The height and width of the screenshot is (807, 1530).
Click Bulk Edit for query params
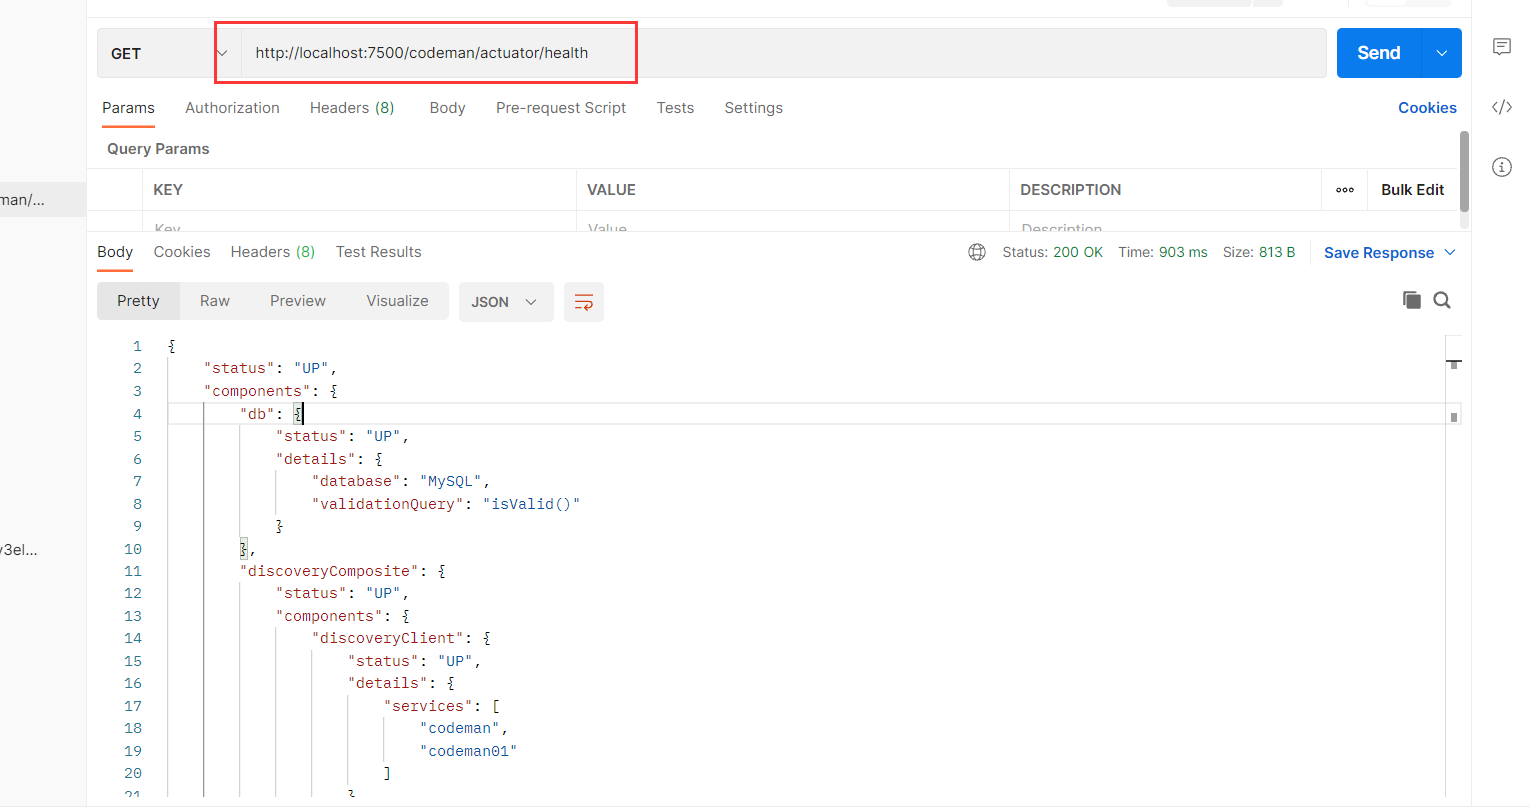tap(1412, 190)
